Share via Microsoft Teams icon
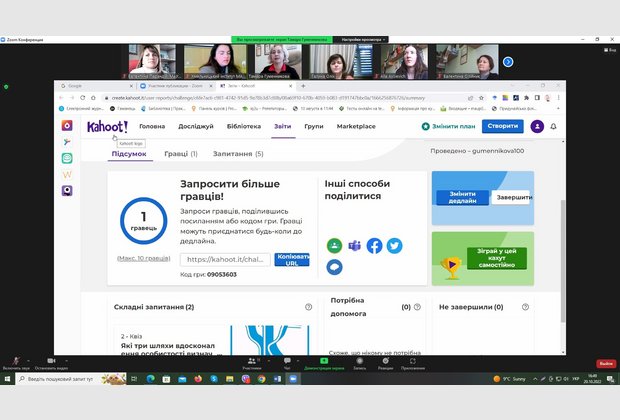Screen dimensions: 620x420 [354, 245]
